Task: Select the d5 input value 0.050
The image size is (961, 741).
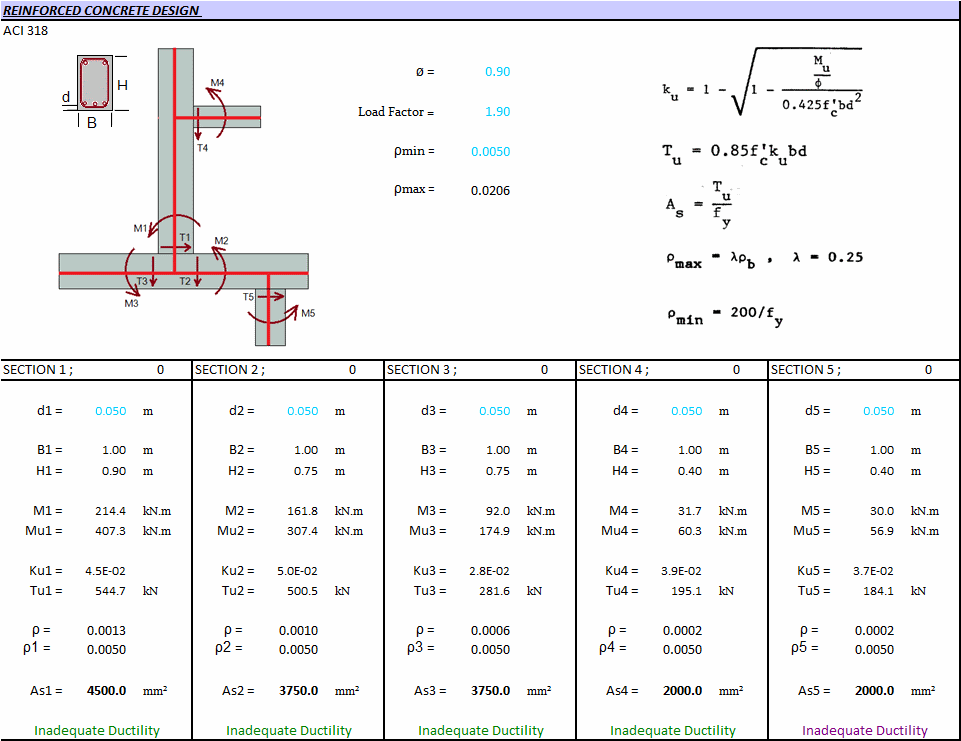Action: point(878,411)
